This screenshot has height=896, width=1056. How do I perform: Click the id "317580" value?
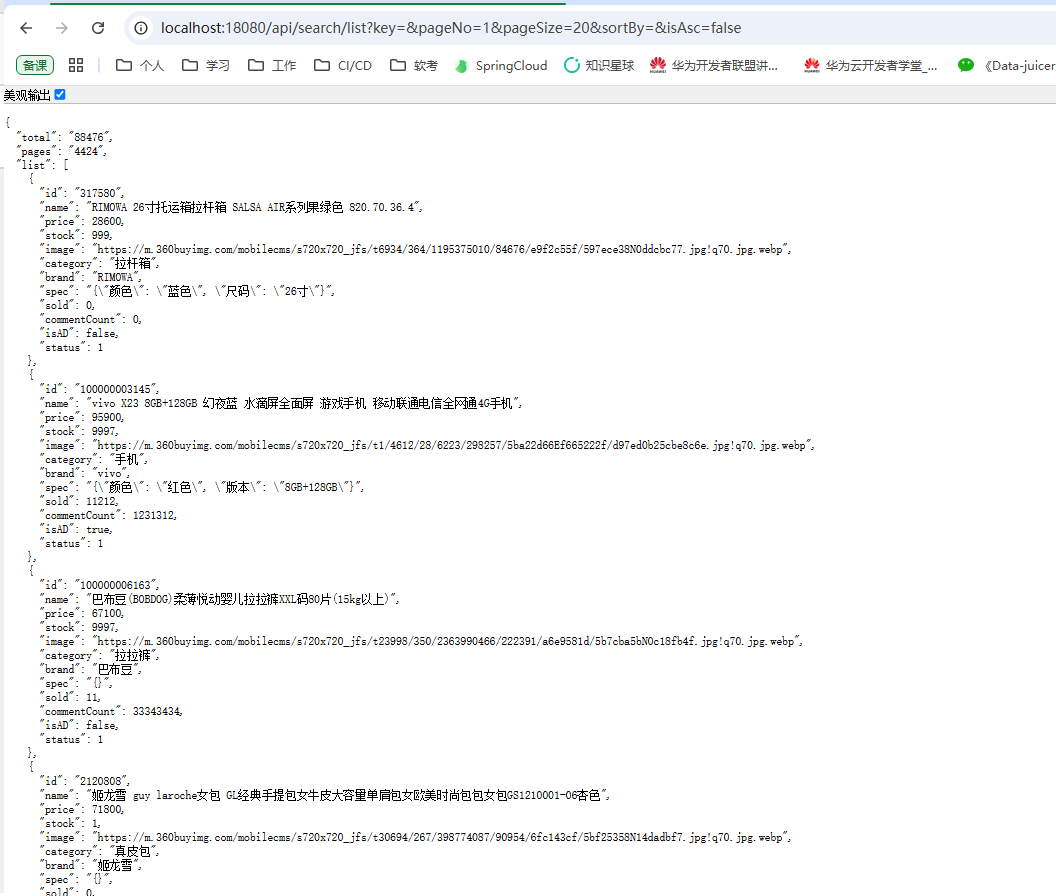coord(99,193)
